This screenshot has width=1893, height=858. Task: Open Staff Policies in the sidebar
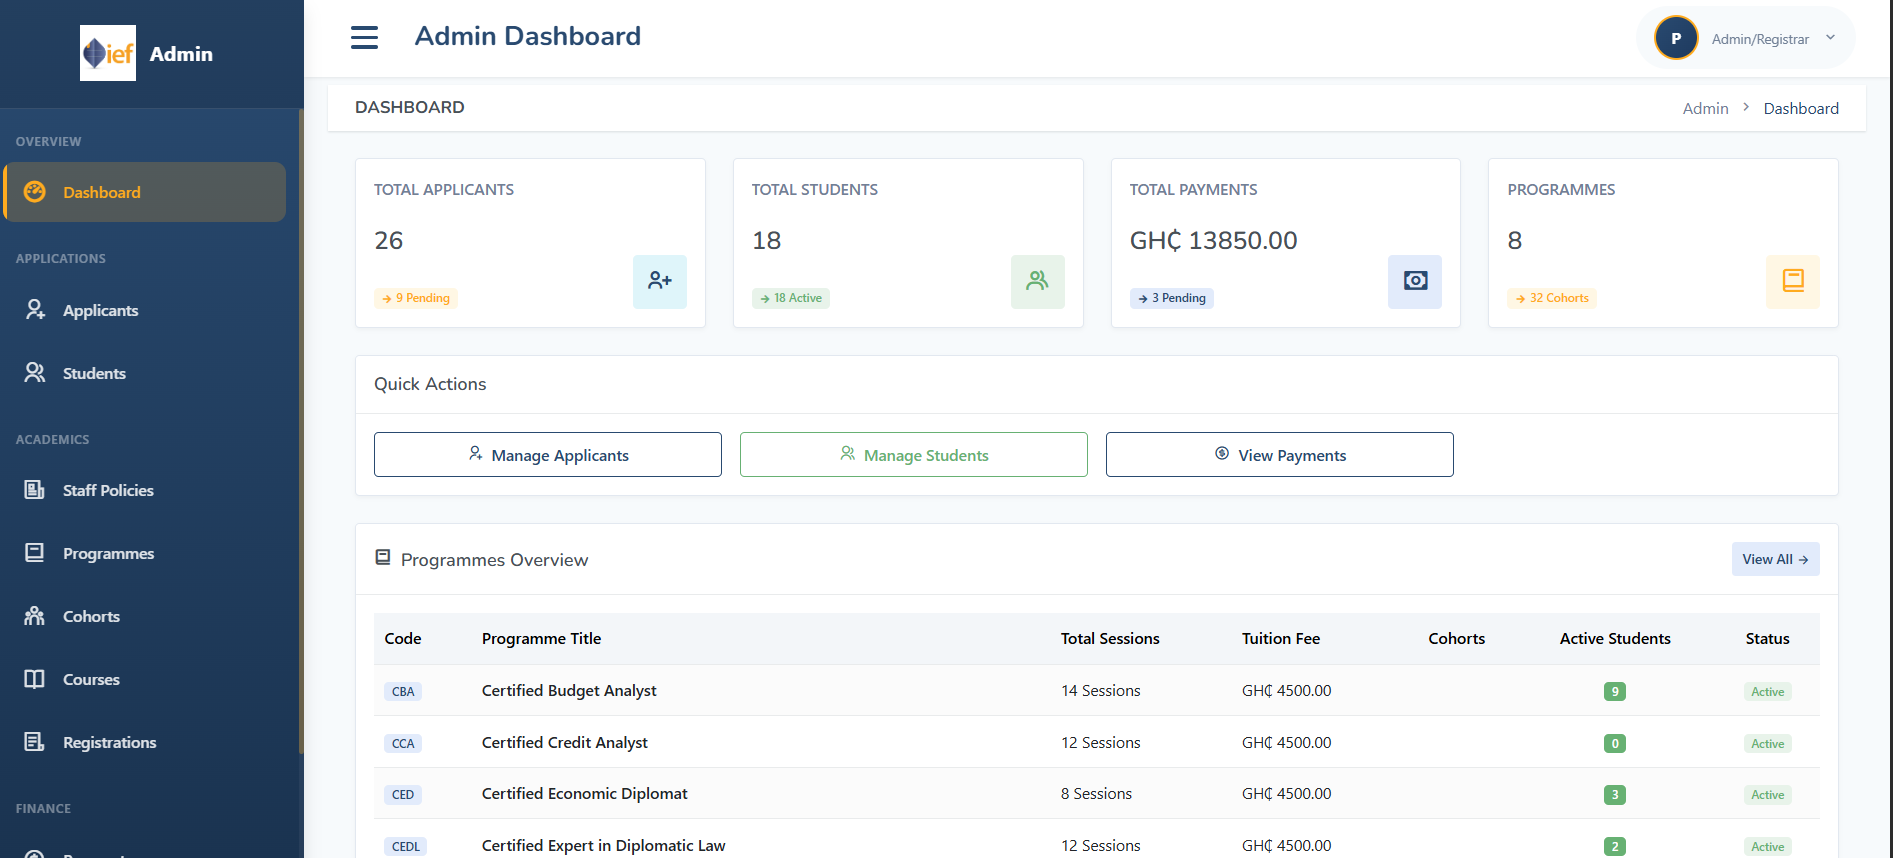point(108,490)
